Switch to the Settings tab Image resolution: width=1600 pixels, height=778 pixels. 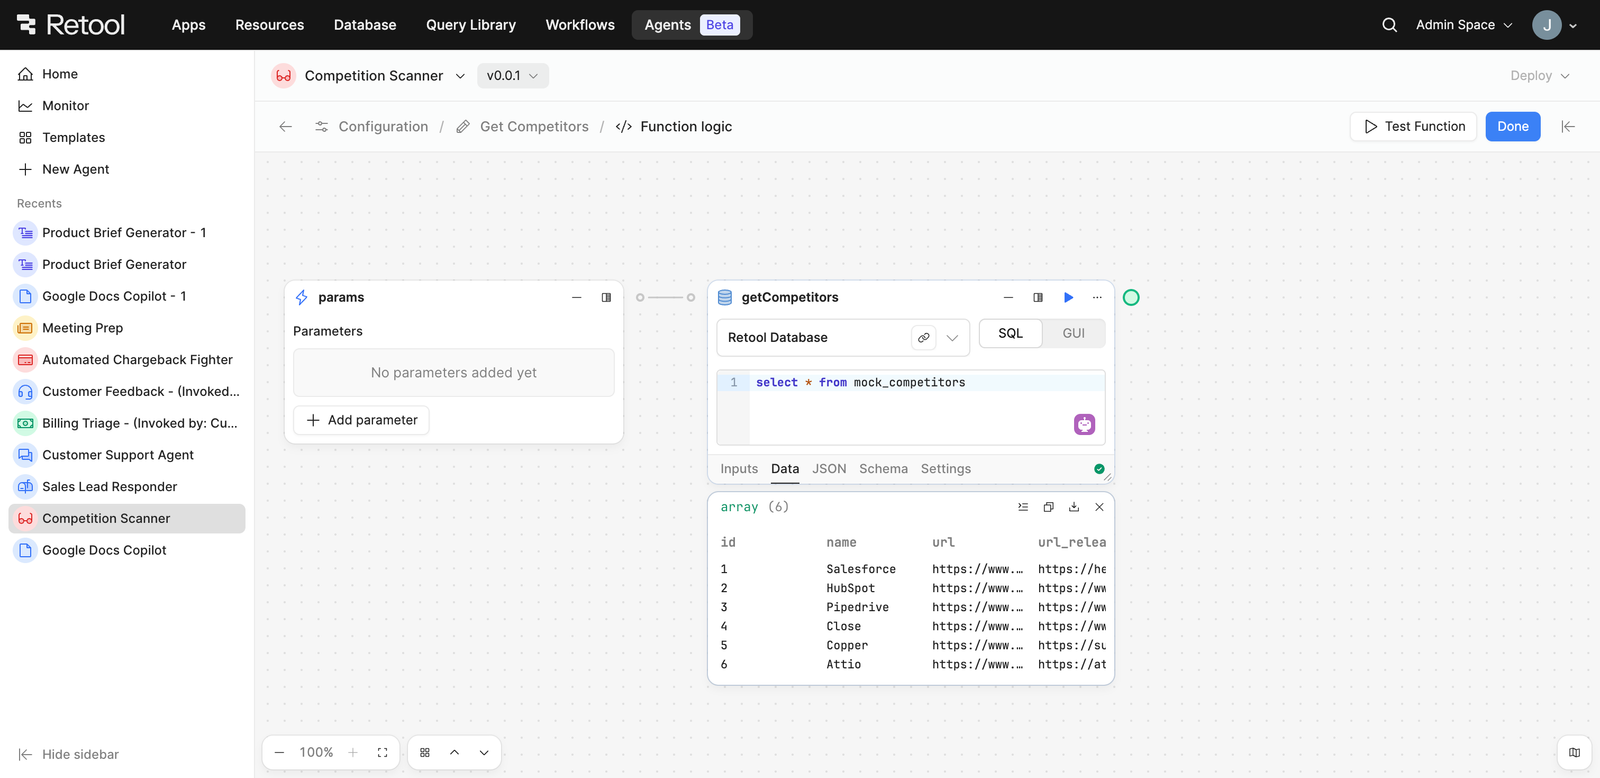point(946,469)
